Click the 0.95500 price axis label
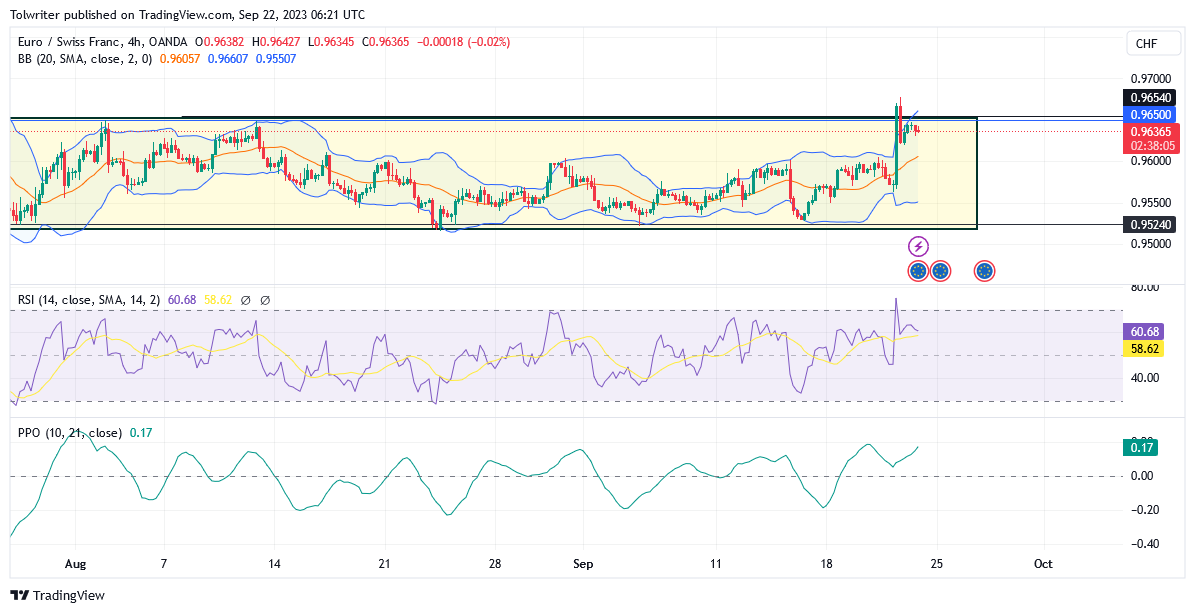1195x613 pixels. click(x=1149, y=203)
